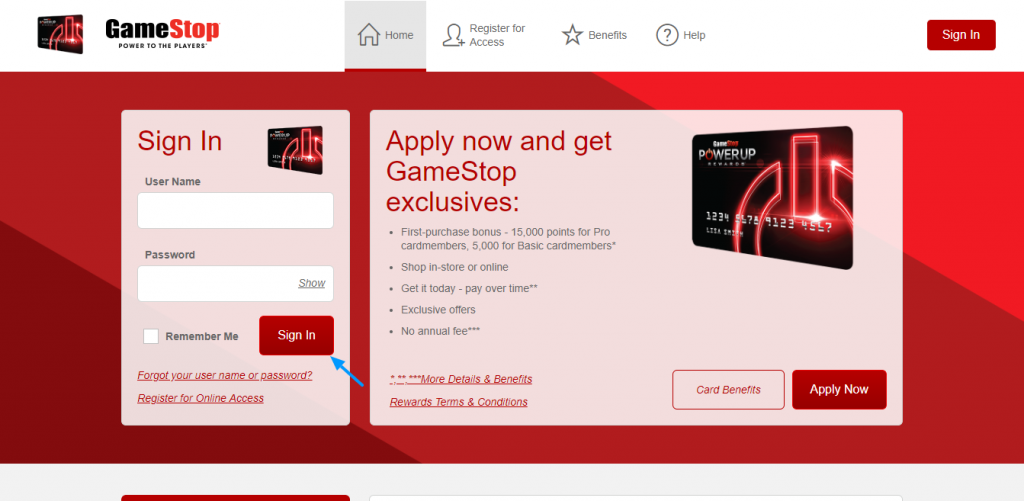The image size is (1024, 501).
Task: Open the Rewards Terms & Conditions link
Action: point(458,402)
